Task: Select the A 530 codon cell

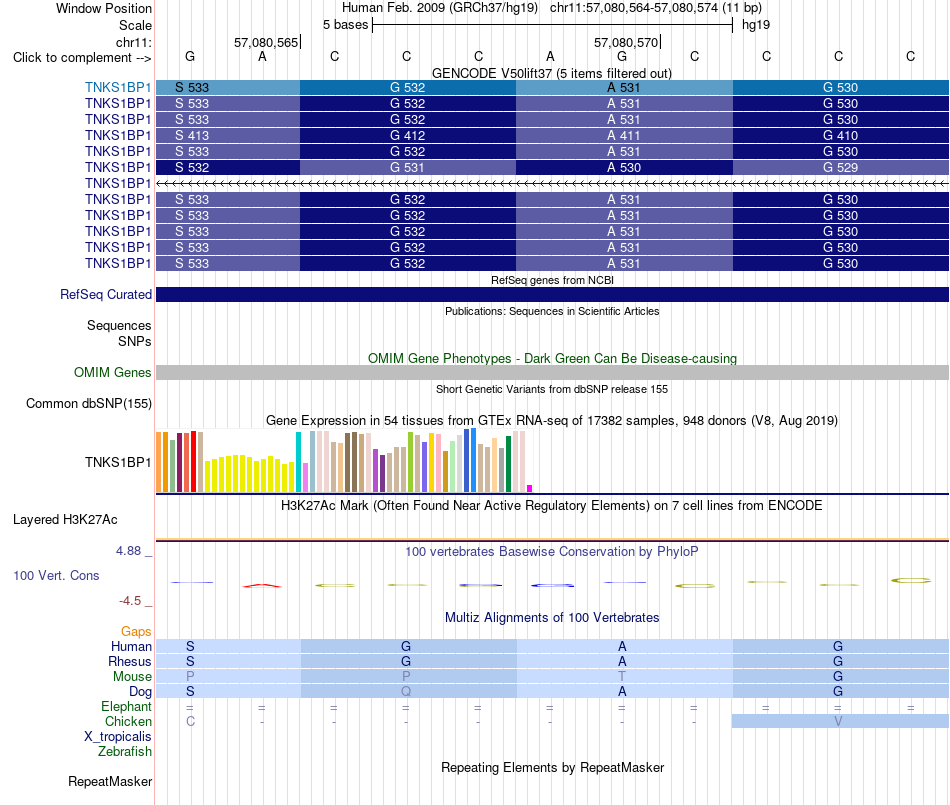Action: pos(624,168)
